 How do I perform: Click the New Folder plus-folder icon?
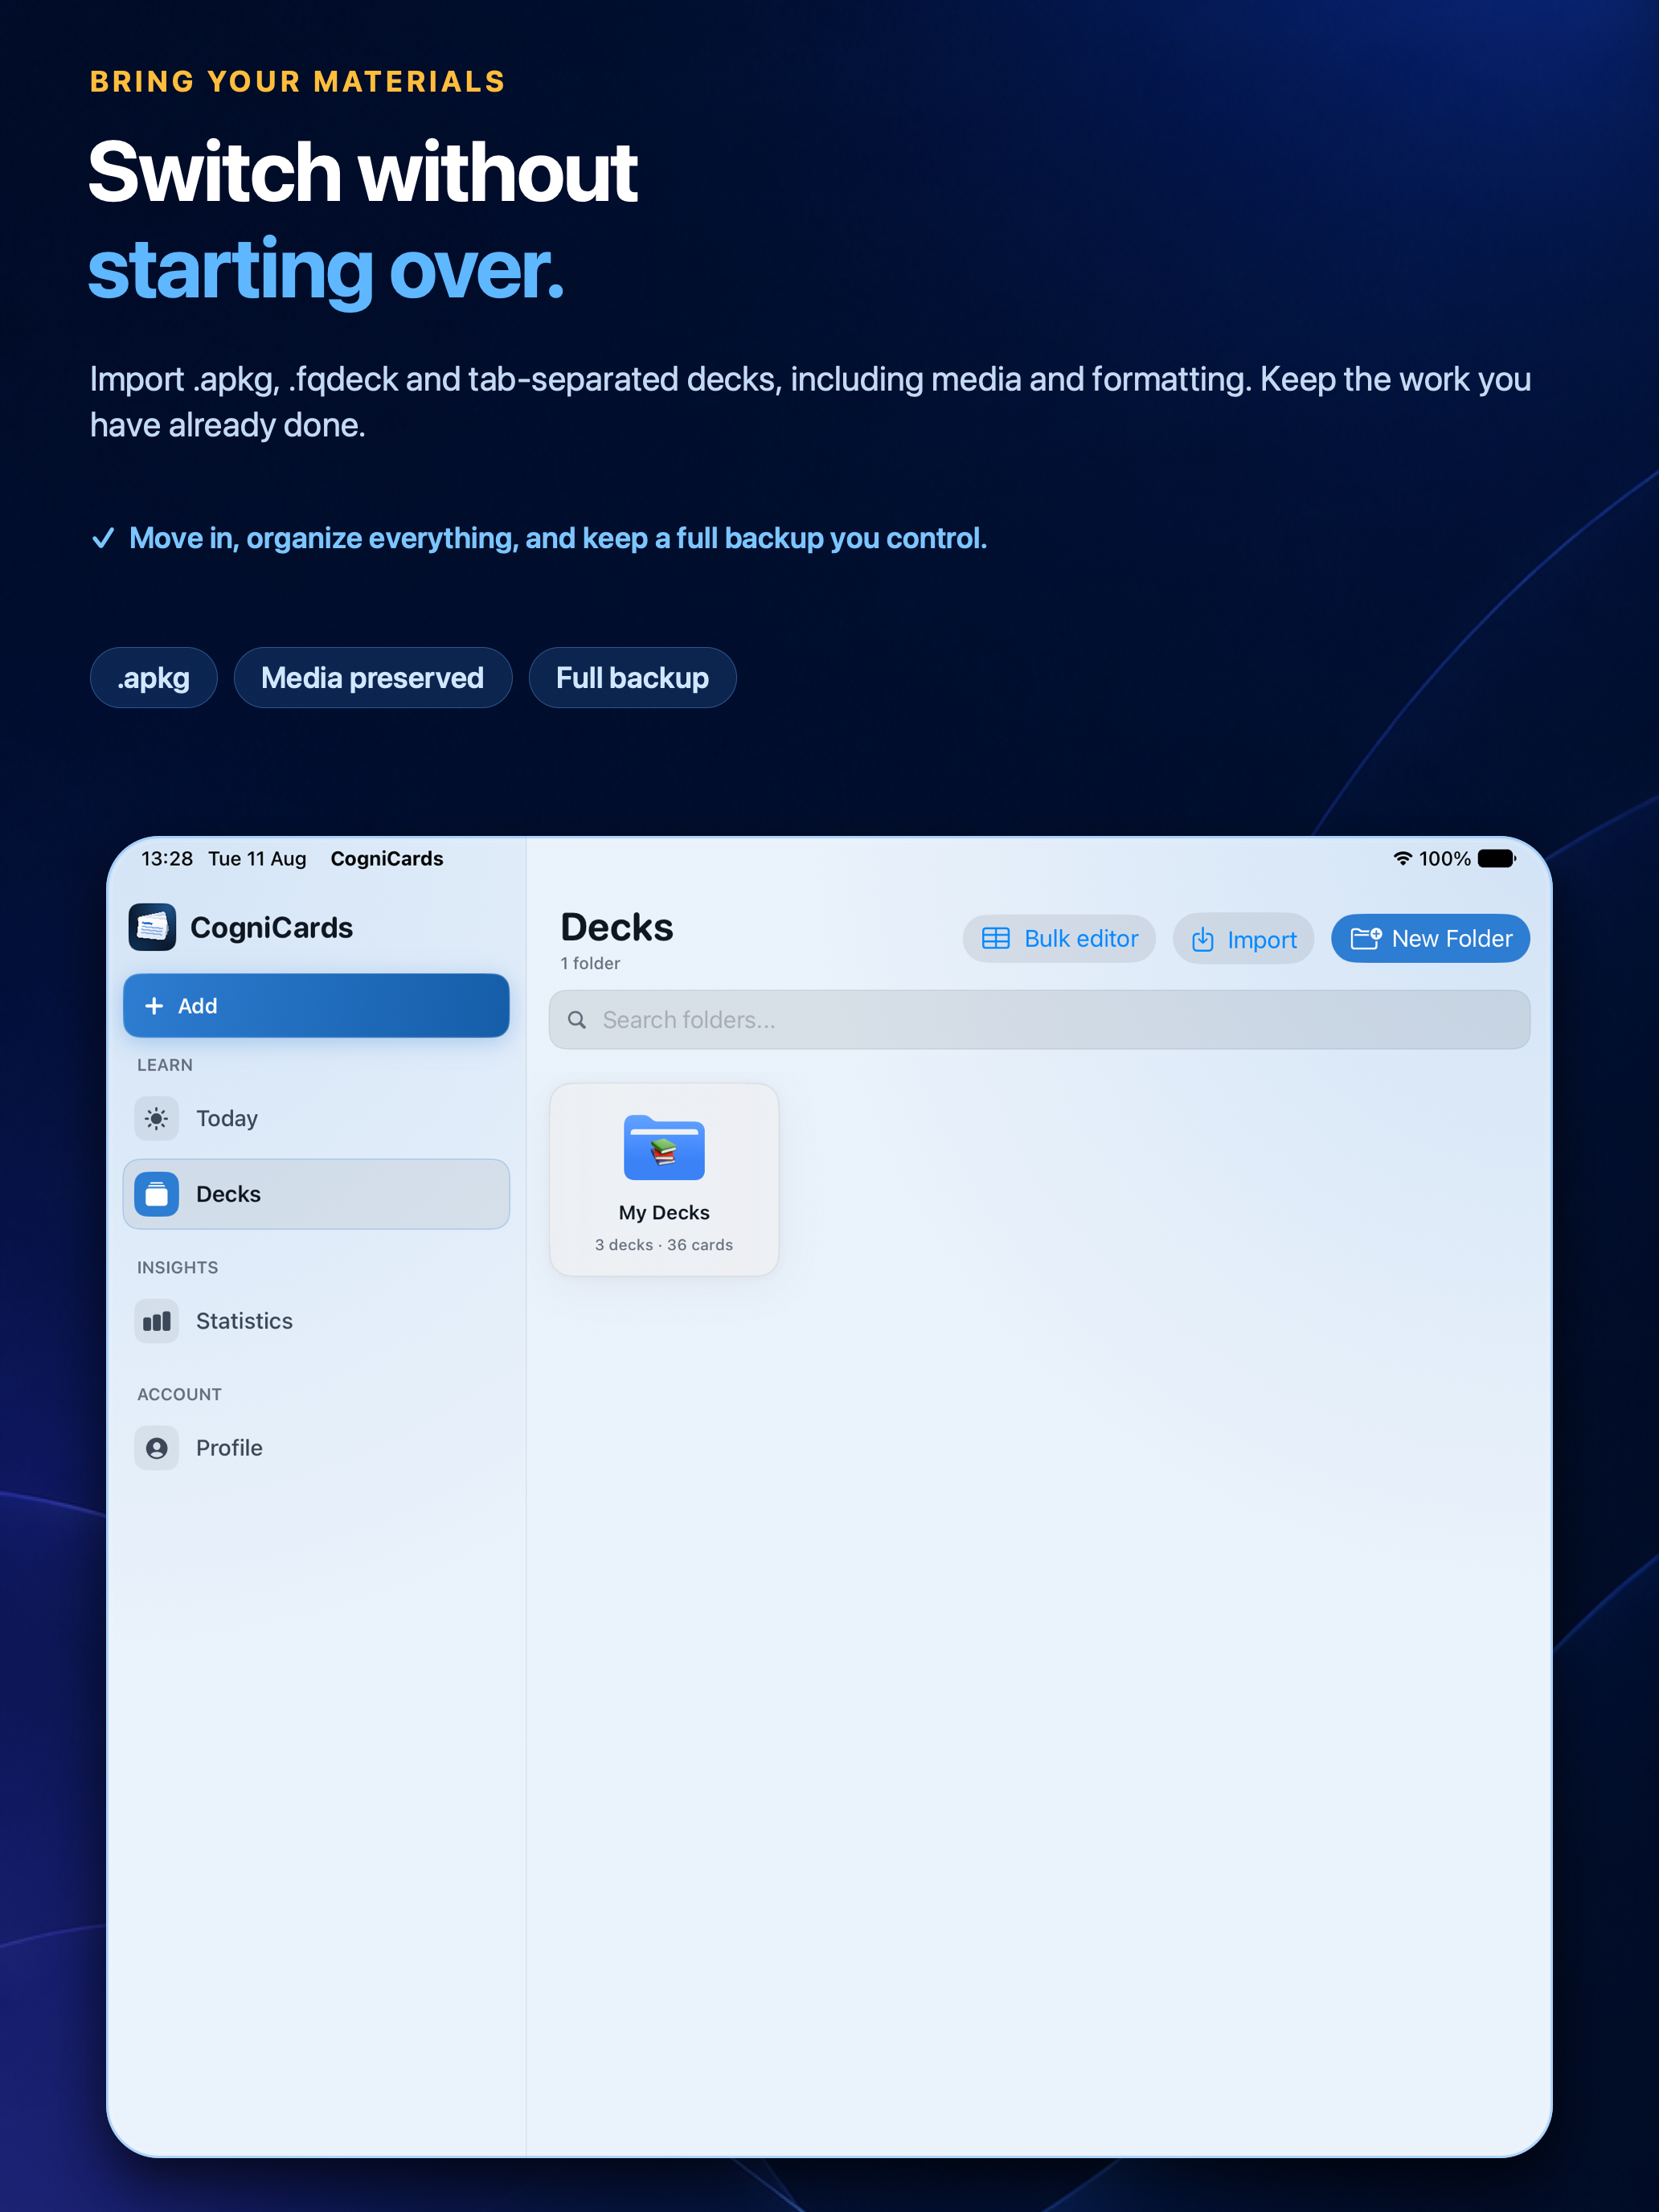pyautogui.click(x=1366, y=938)
